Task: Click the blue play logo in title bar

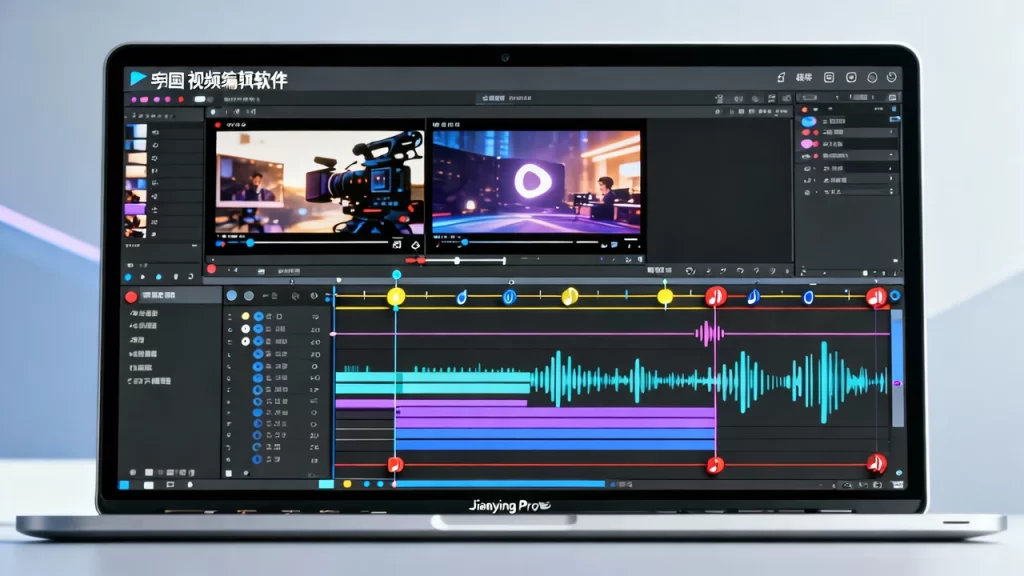Action: pos(138,79)
